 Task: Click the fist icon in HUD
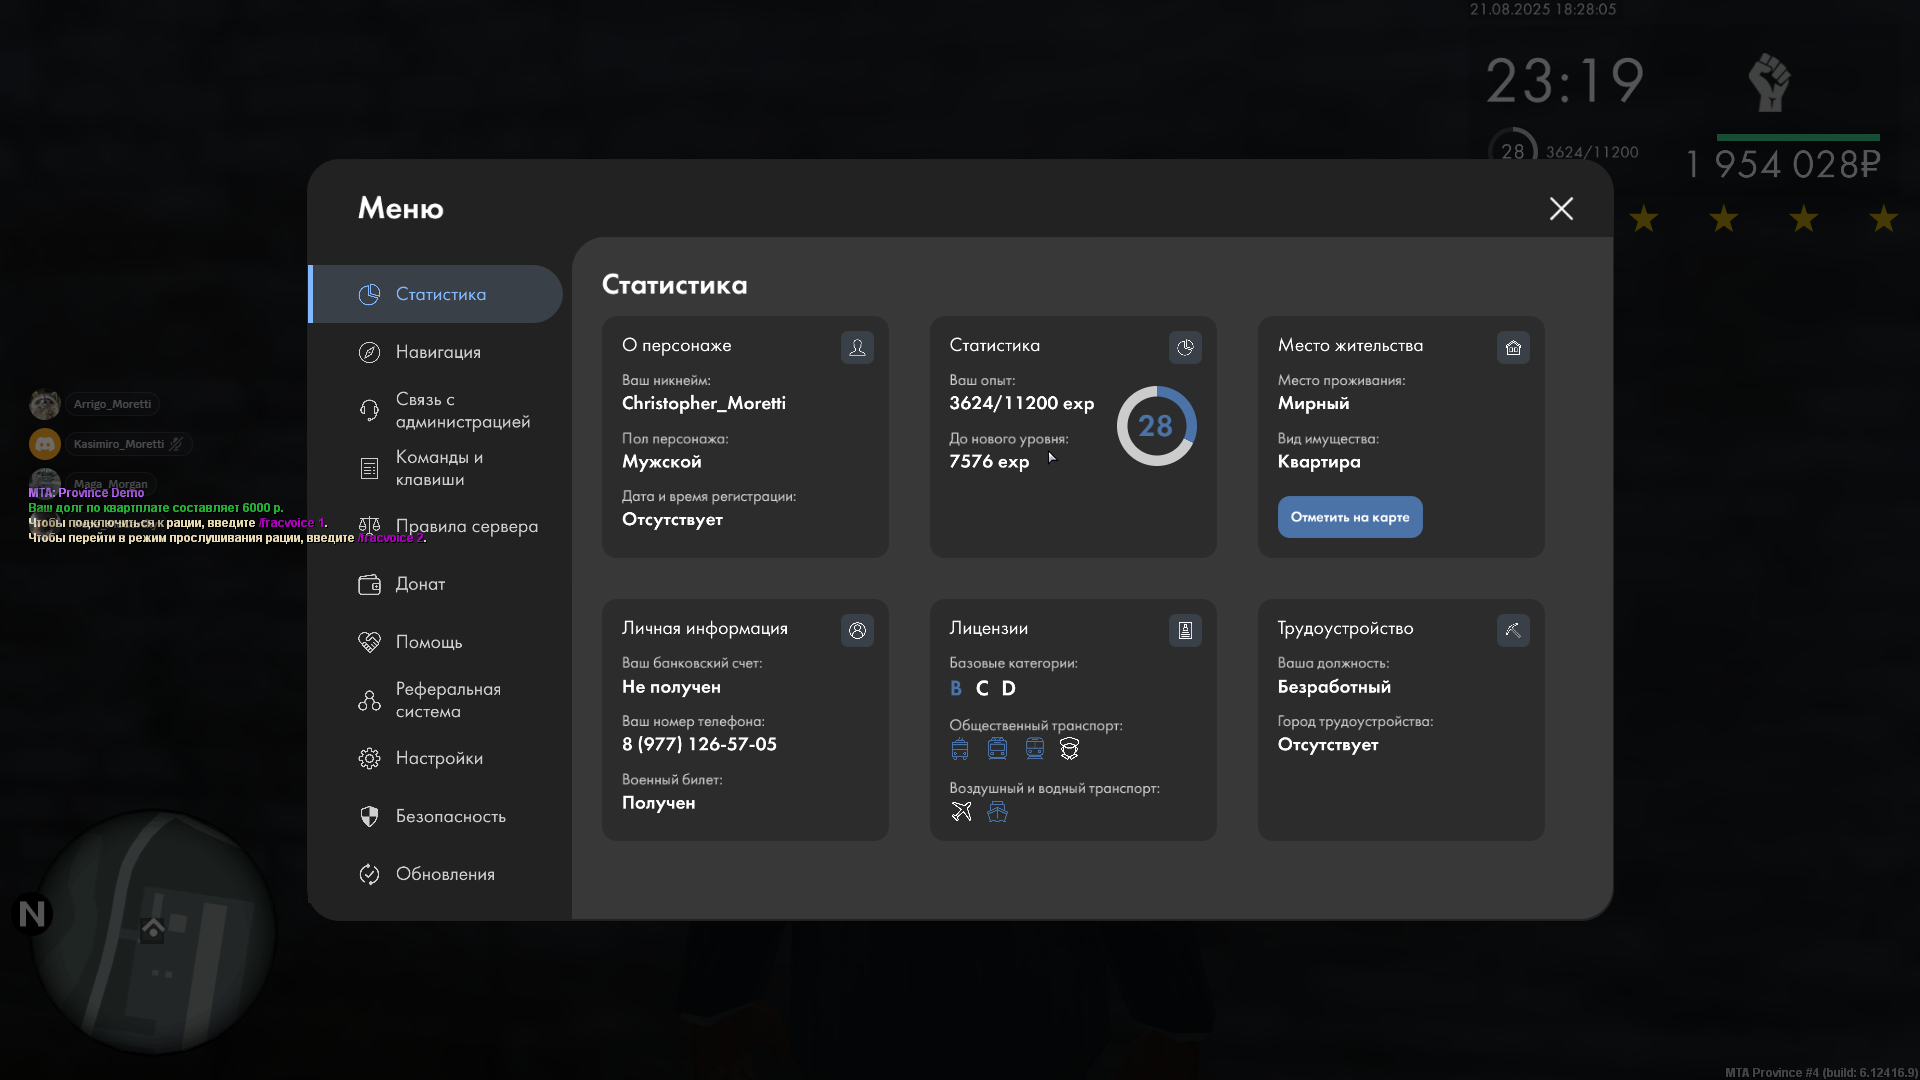coord(1769,82)
